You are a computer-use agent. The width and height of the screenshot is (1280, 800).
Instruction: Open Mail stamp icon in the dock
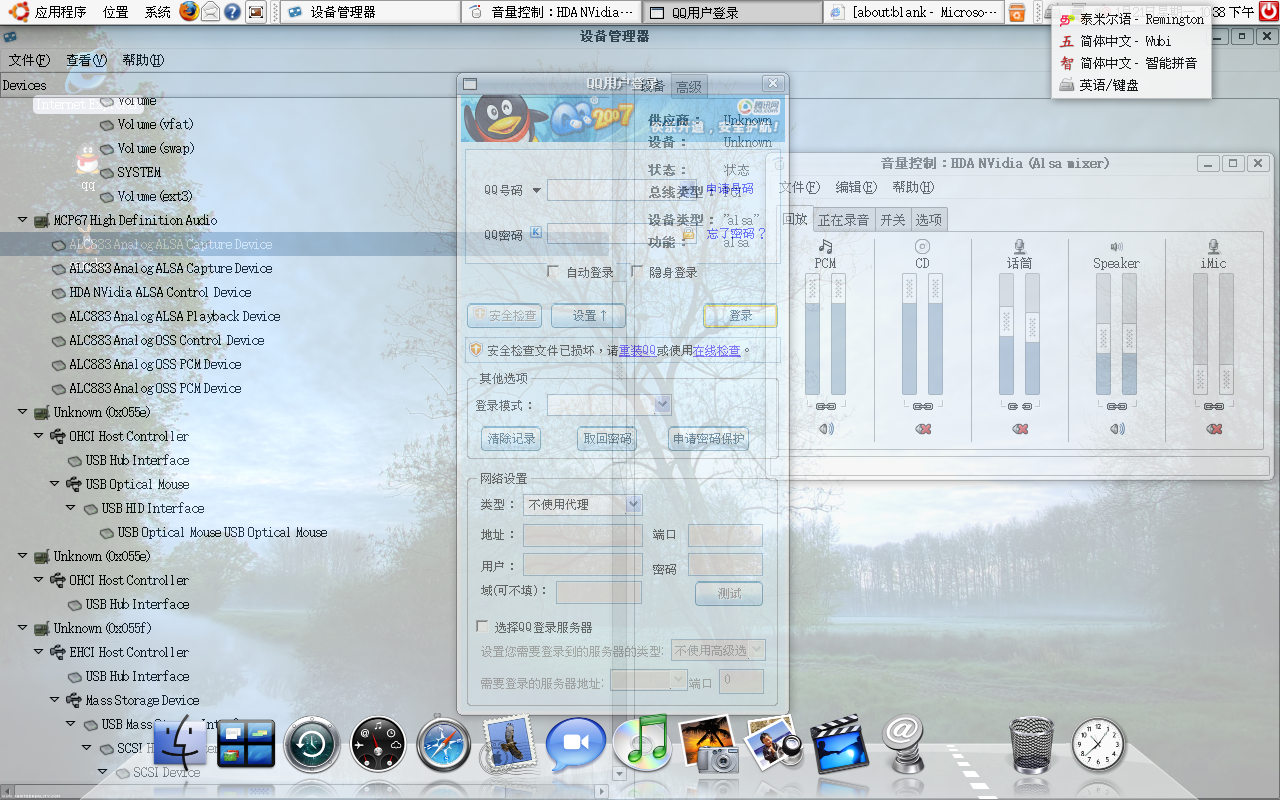pos(510,745)
